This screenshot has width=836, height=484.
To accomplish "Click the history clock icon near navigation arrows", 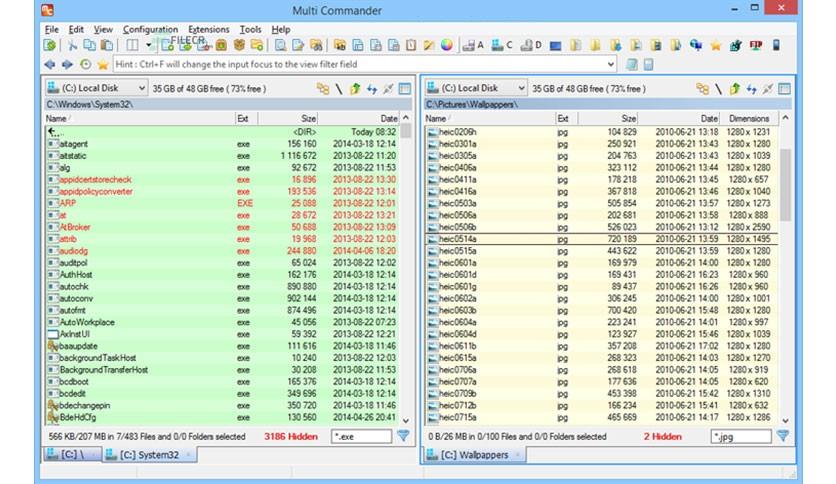I will point(85,64).
